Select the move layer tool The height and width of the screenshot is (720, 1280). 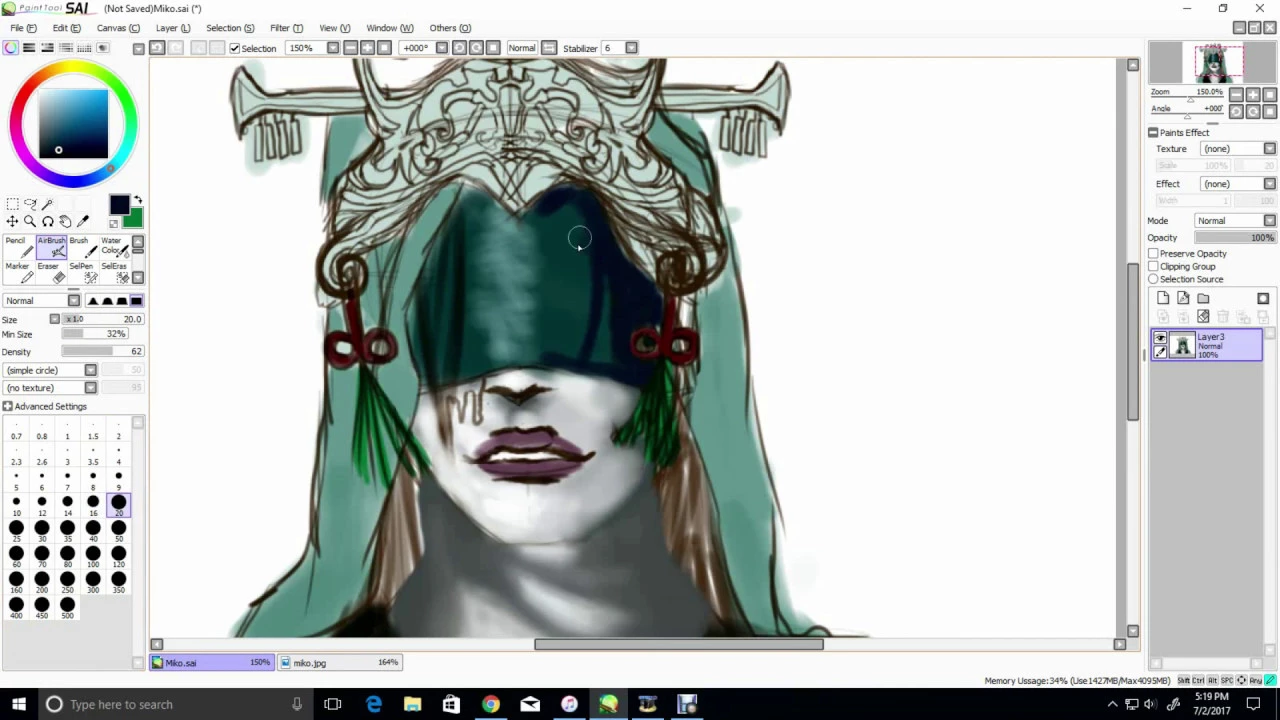[x=12, y=222]
